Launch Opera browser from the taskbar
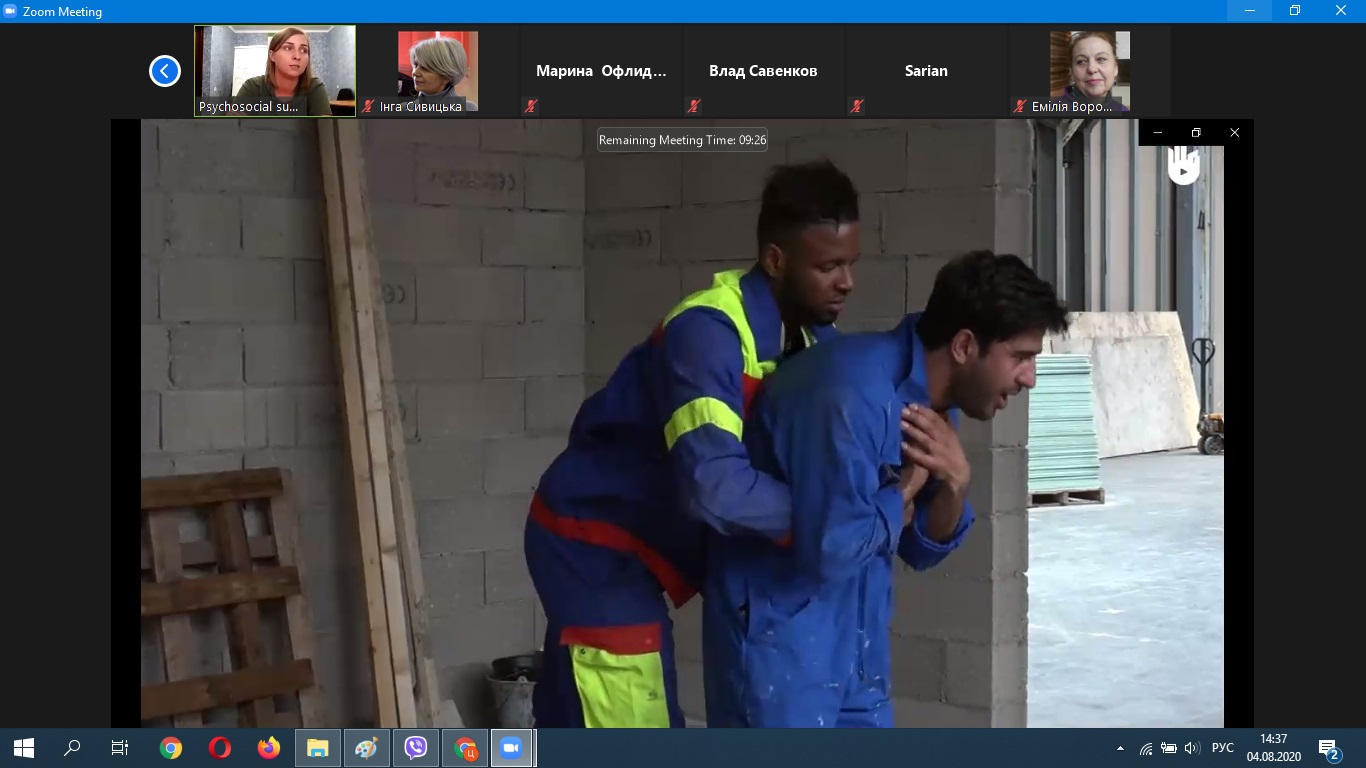This screenshot has width=1366, height=768. 220,748
